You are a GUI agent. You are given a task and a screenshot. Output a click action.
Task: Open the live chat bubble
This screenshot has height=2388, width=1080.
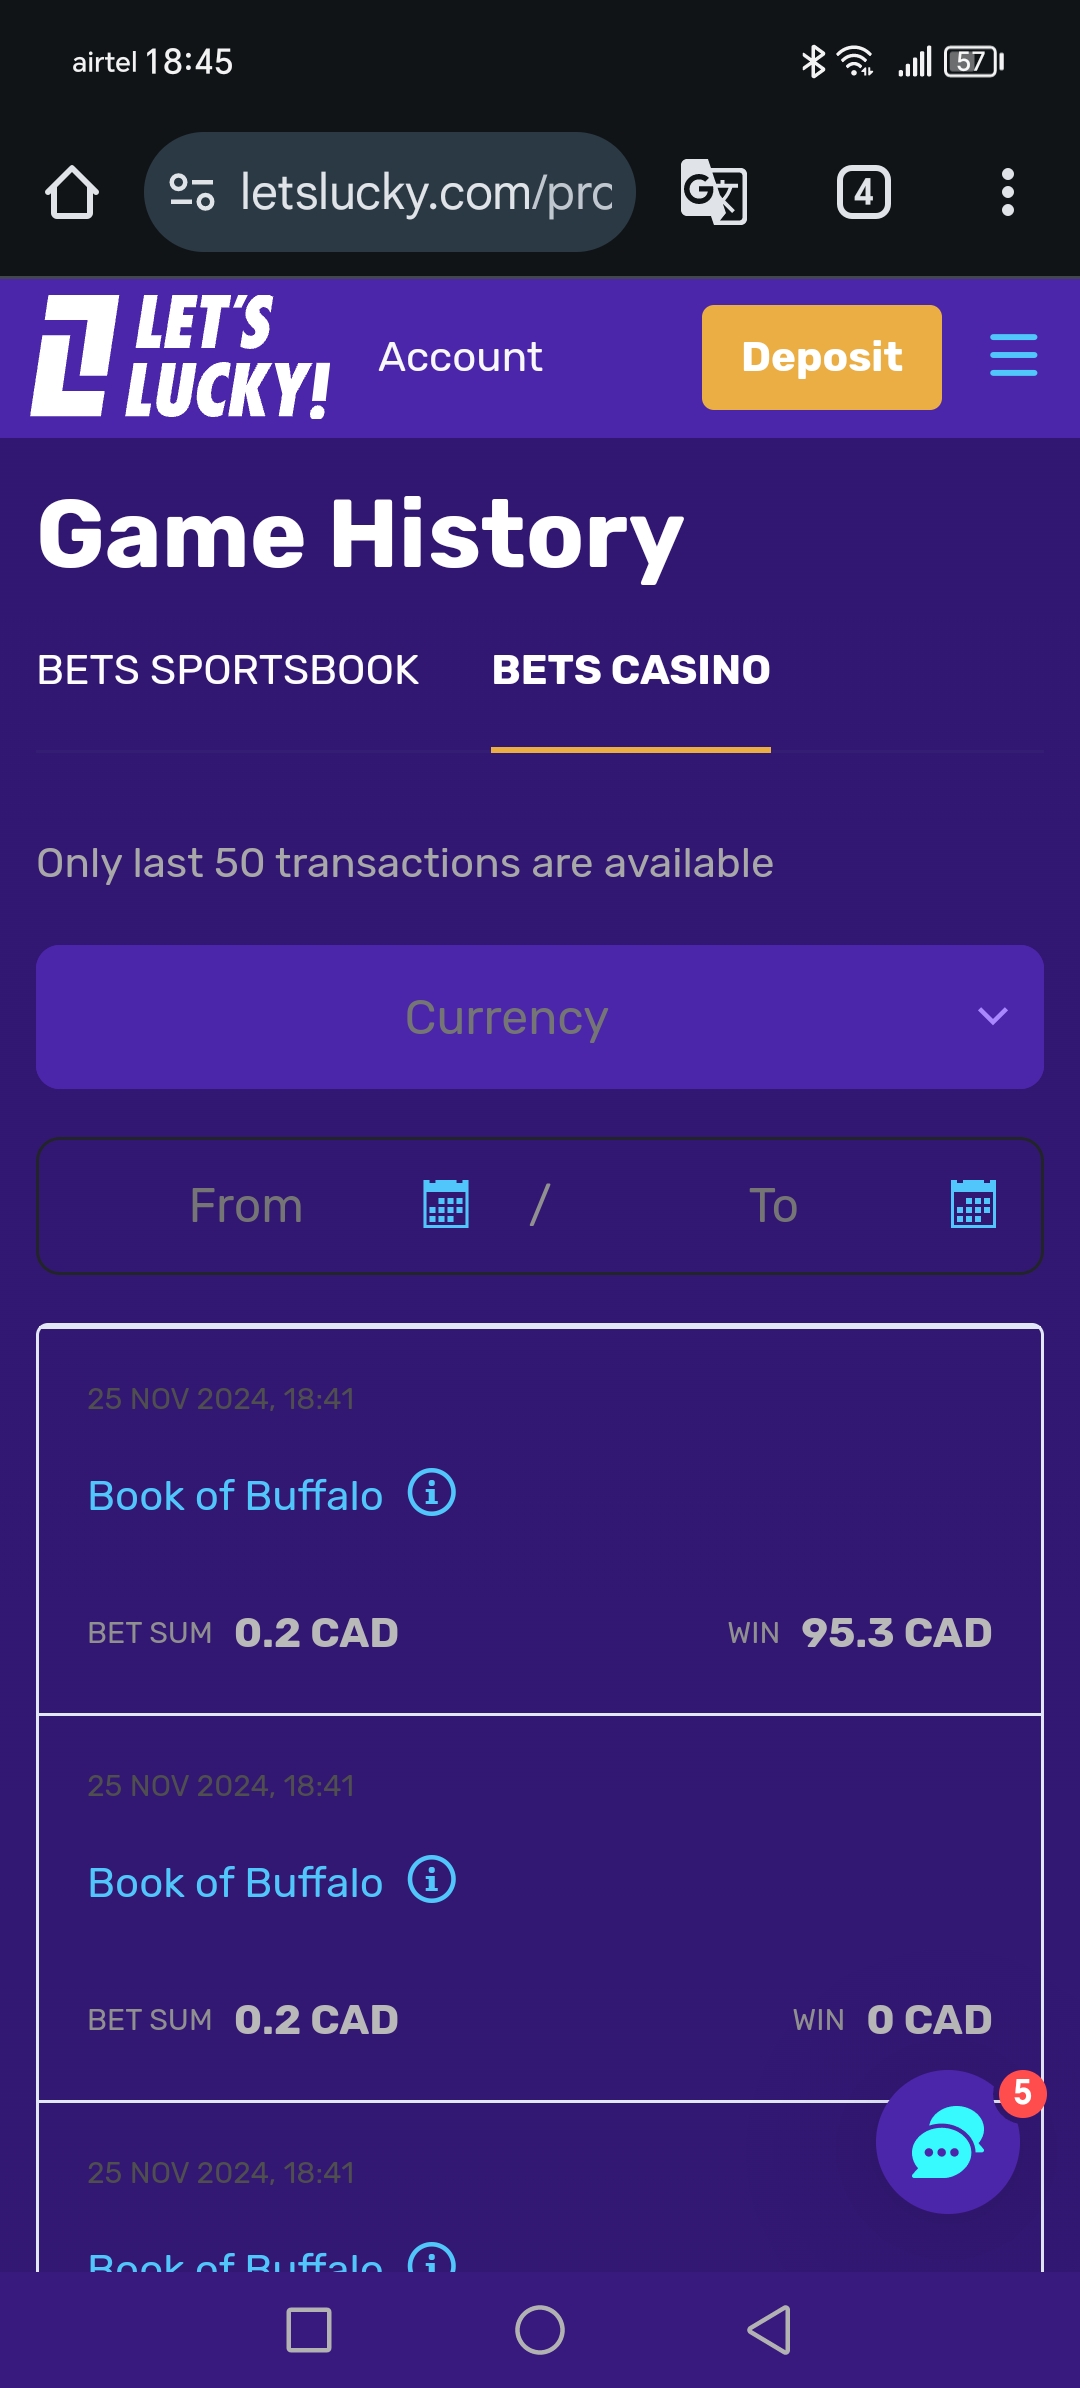[x=948, y=2142]
